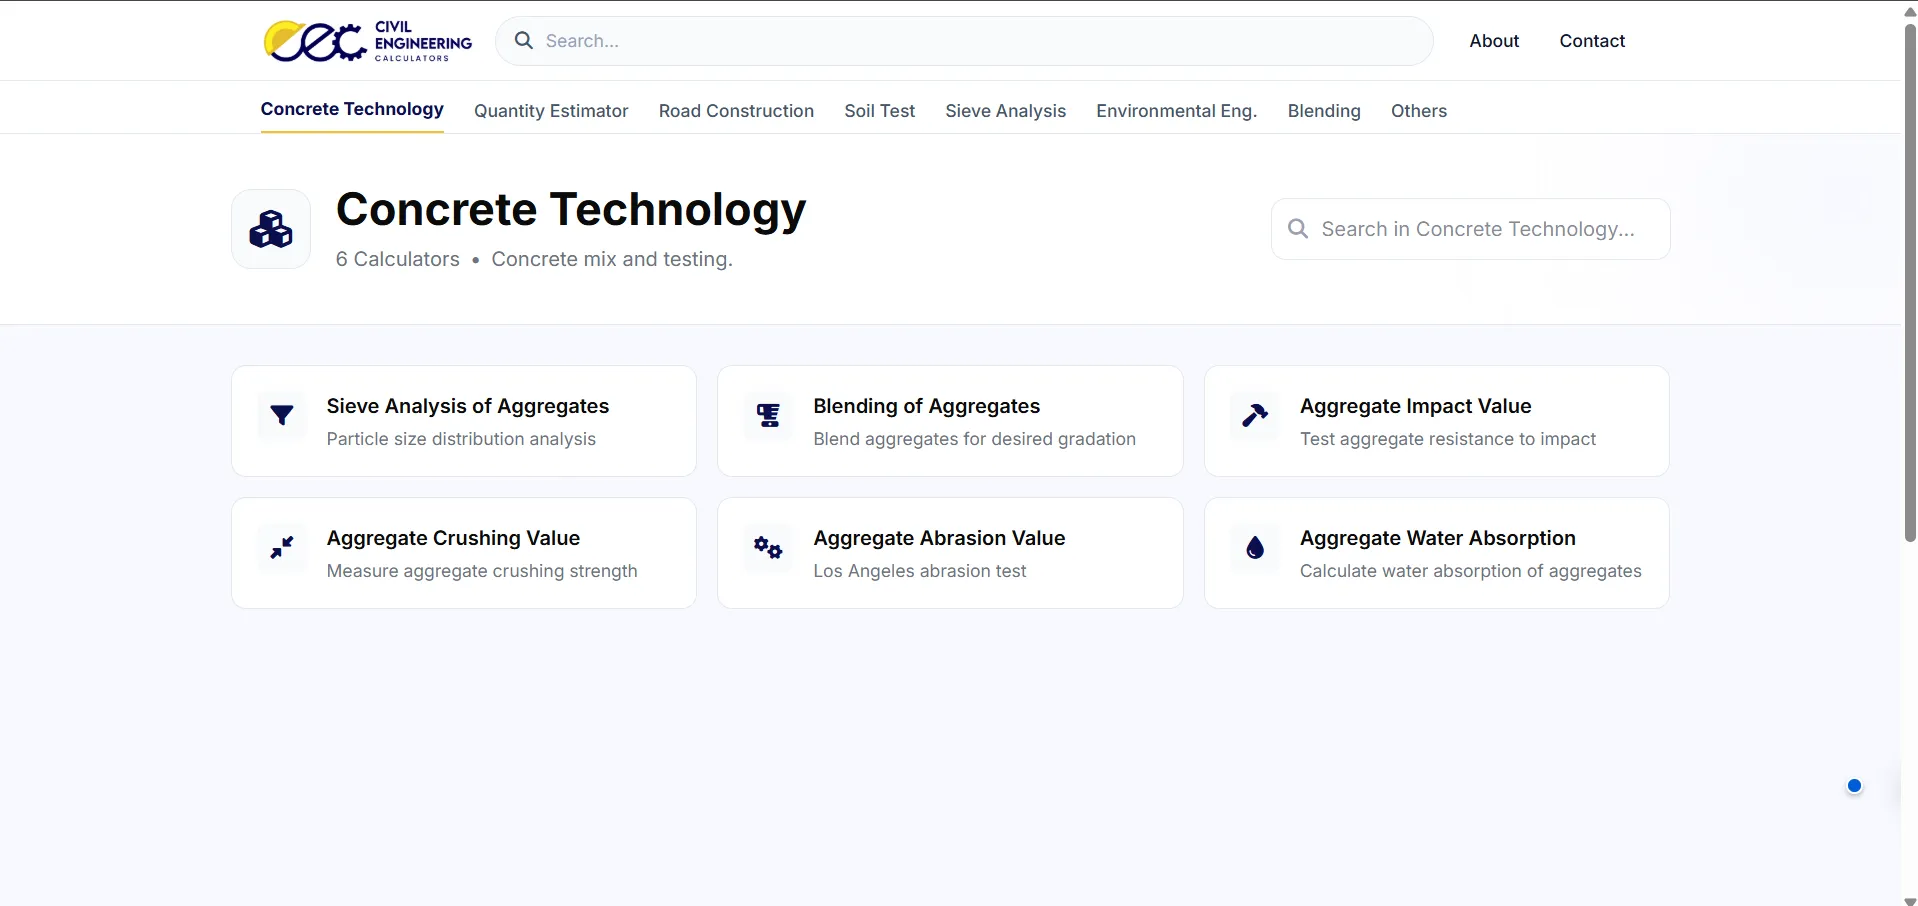Open the Contact link in header
The height and width of the screenshot is (906, 1918).
coord(1592,41)
